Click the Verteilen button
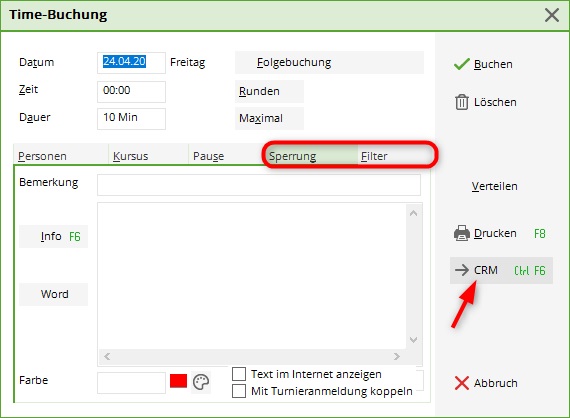570x418 pixels. coord(494,186)
